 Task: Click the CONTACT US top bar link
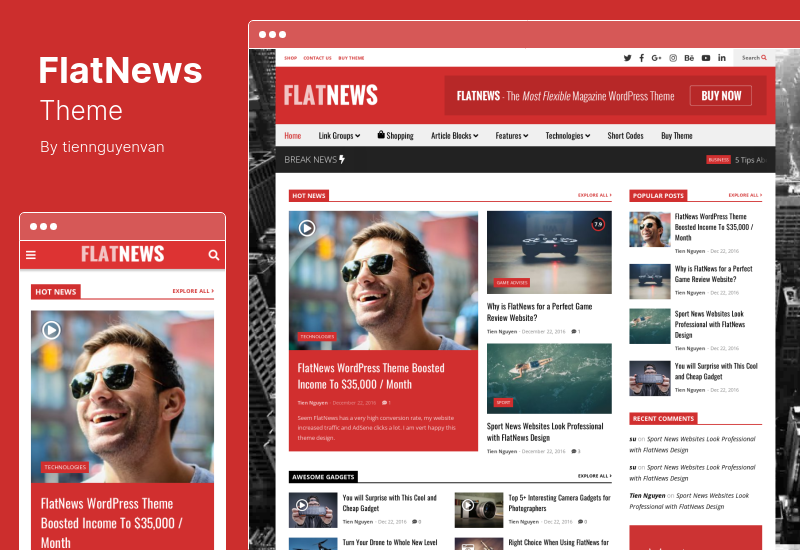pyautogui.click(x=317, y=58)
